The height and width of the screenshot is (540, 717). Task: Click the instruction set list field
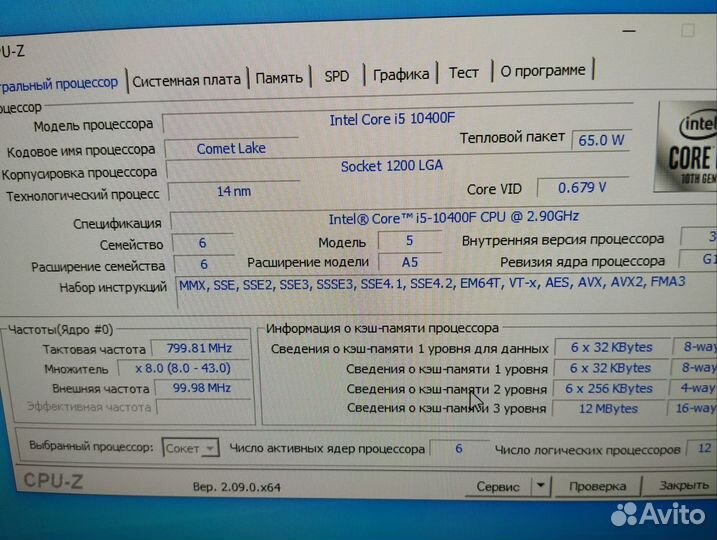tap(446, 293)
